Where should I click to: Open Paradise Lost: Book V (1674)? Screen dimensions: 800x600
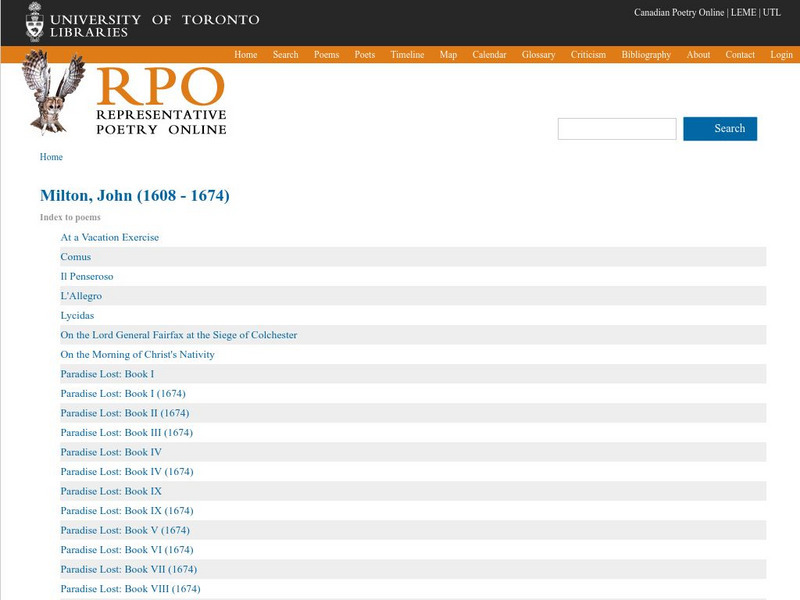tap(125, 530)
